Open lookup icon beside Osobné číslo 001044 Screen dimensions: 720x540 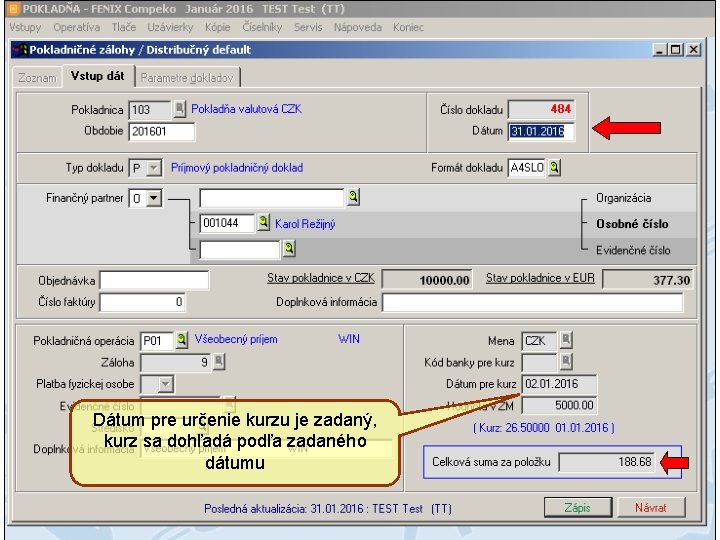coord(264,223)
